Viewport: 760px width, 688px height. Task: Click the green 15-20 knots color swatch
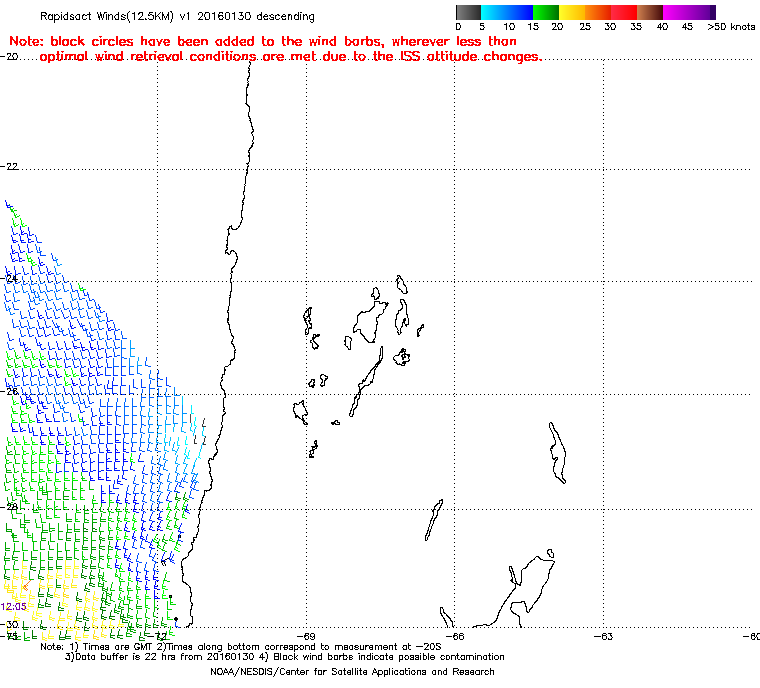(546, 13)
